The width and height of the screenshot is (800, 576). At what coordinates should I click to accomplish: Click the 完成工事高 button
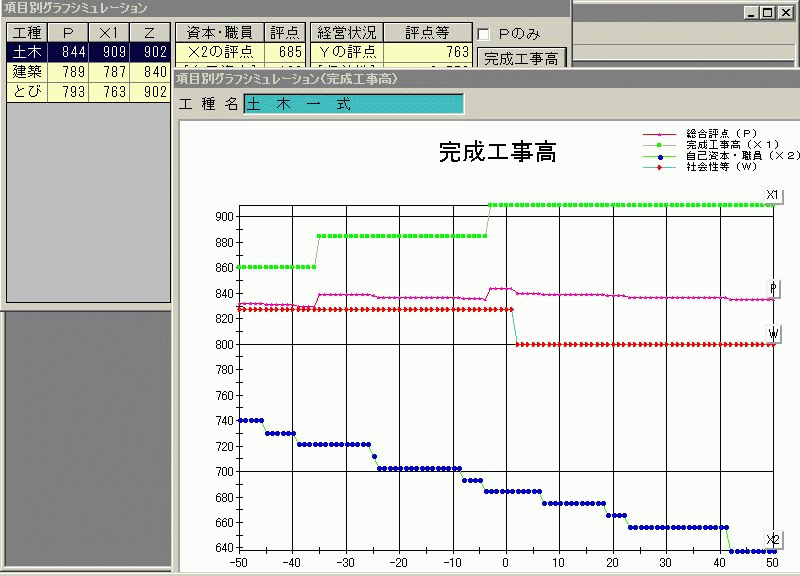tap(521, 57)
